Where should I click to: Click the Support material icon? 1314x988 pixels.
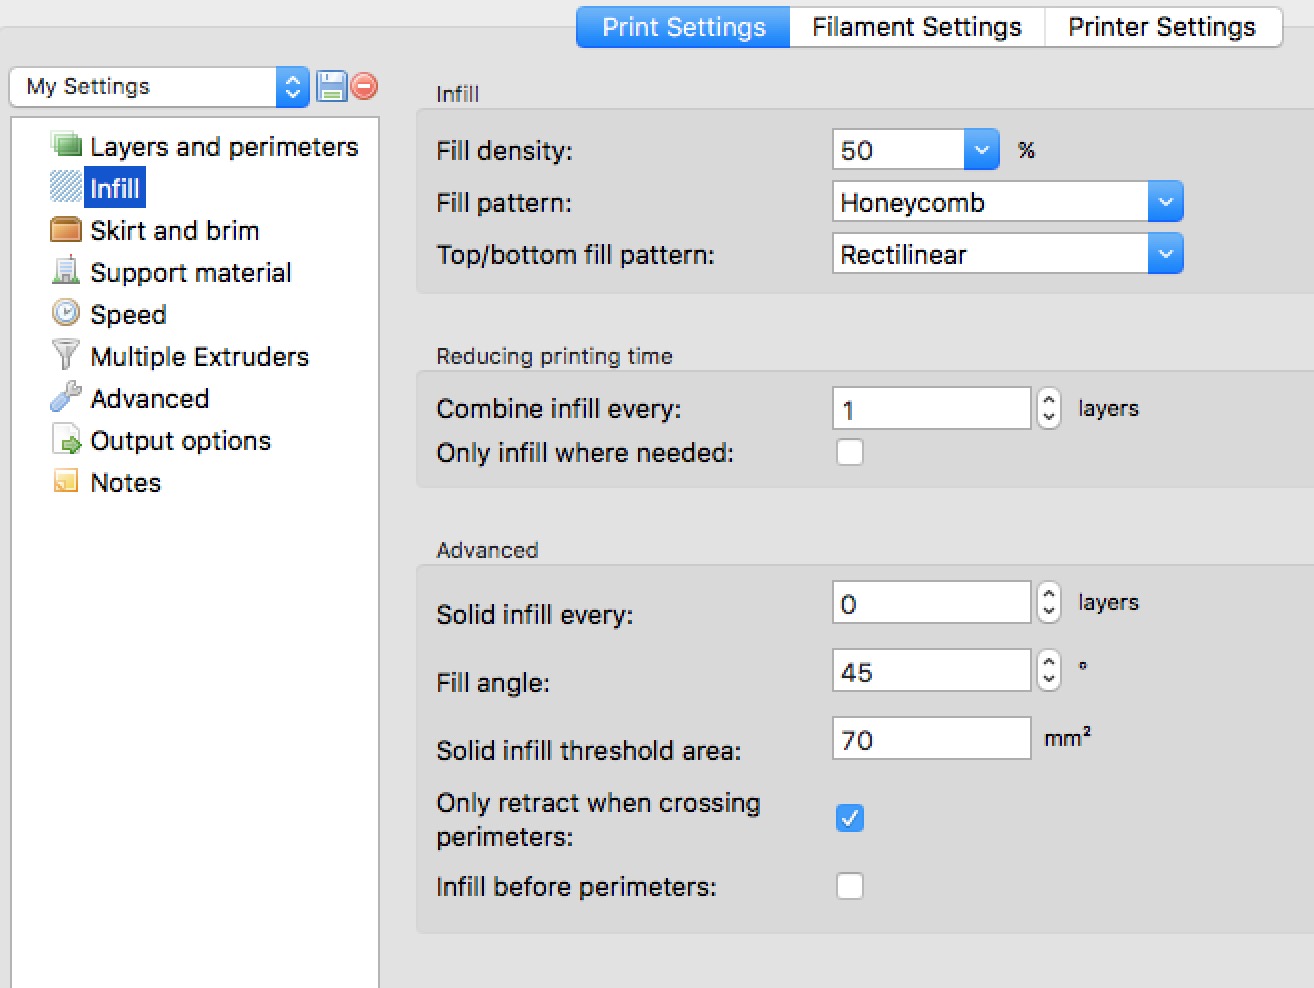click(x=66, y=271)
